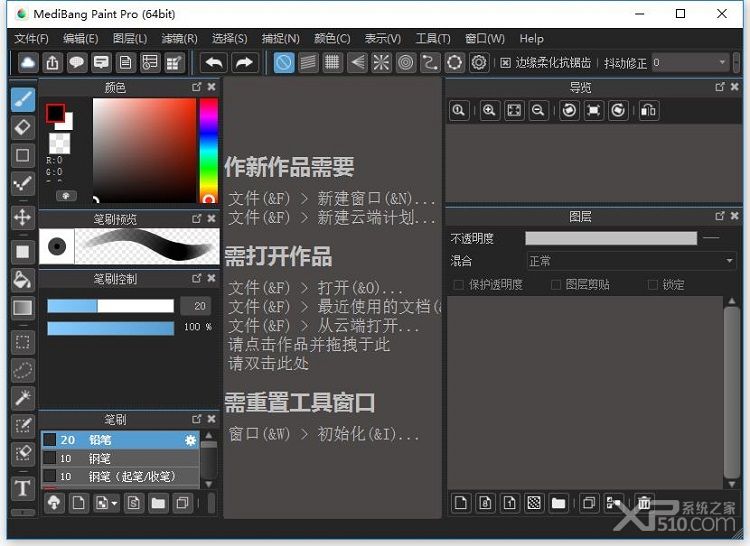Select the Magic Wand tool
Viewport: 750px width, 546px height.
[23, 398]
